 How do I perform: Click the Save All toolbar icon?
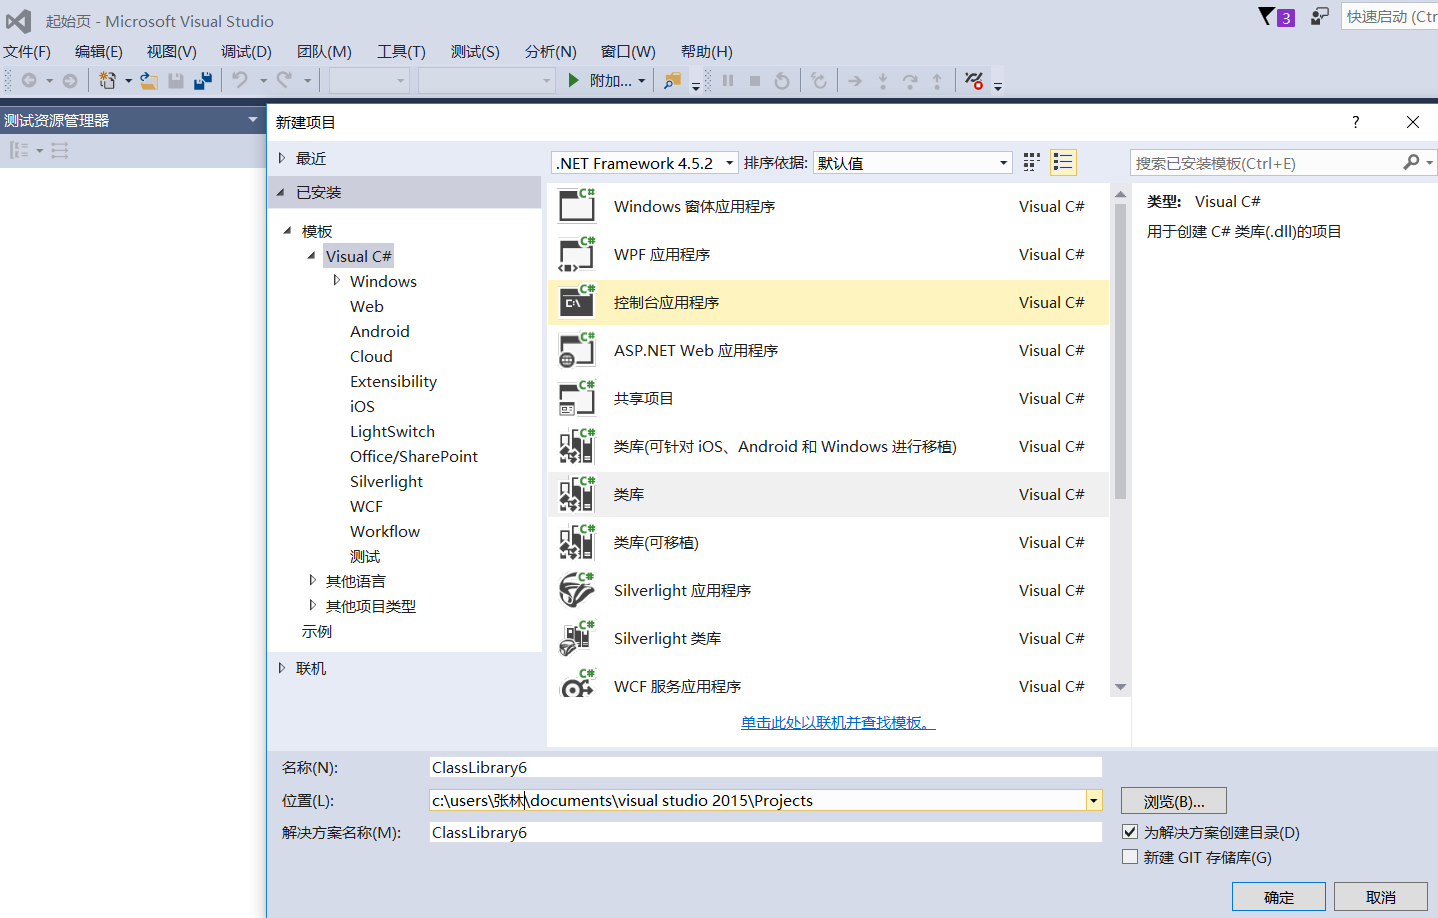tap(202, 81)
